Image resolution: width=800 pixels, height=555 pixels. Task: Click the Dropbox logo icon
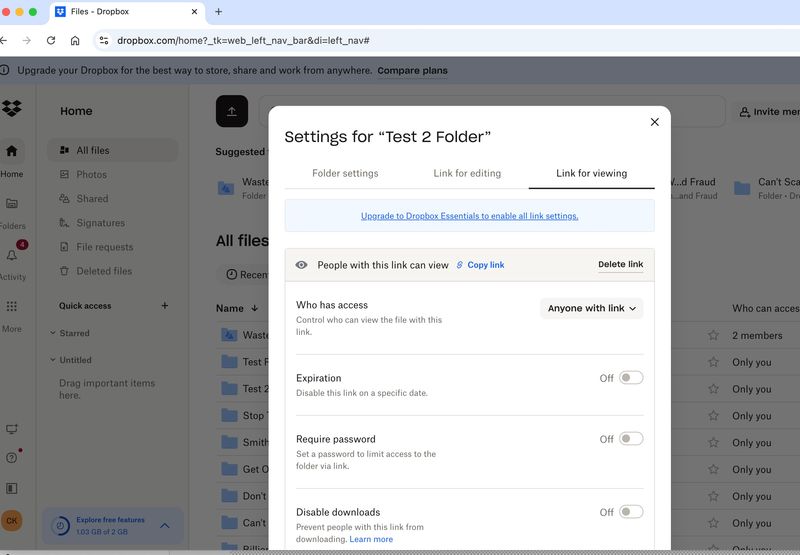12,108
